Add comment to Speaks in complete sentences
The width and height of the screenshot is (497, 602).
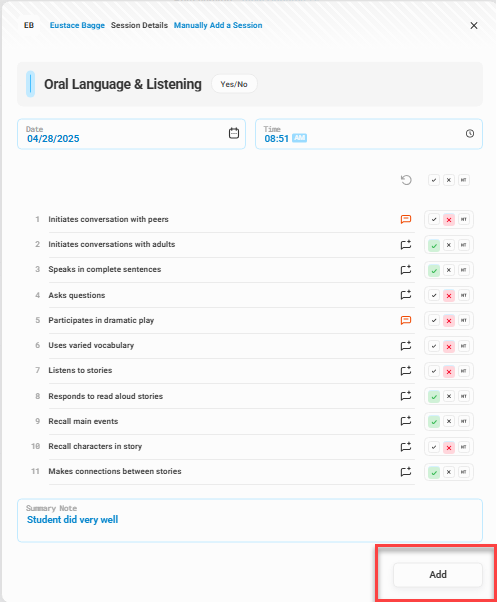[x=406, y=270]
